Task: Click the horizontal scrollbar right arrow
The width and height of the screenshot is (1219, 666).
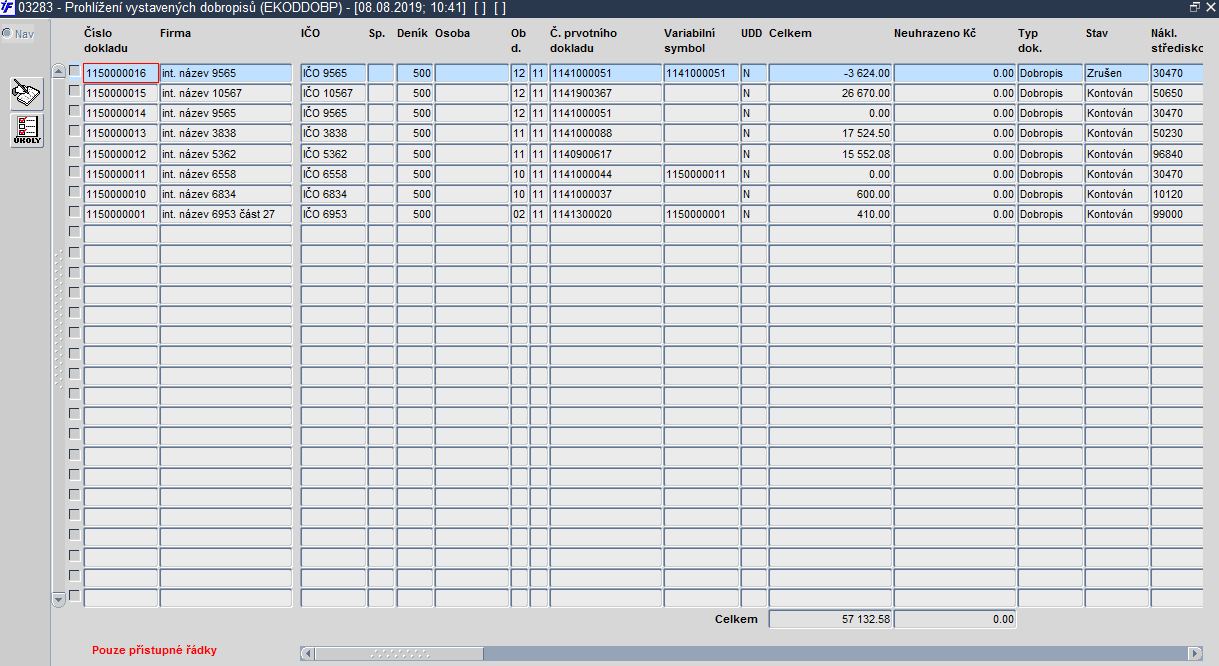Action: (x=1194, y=653)
